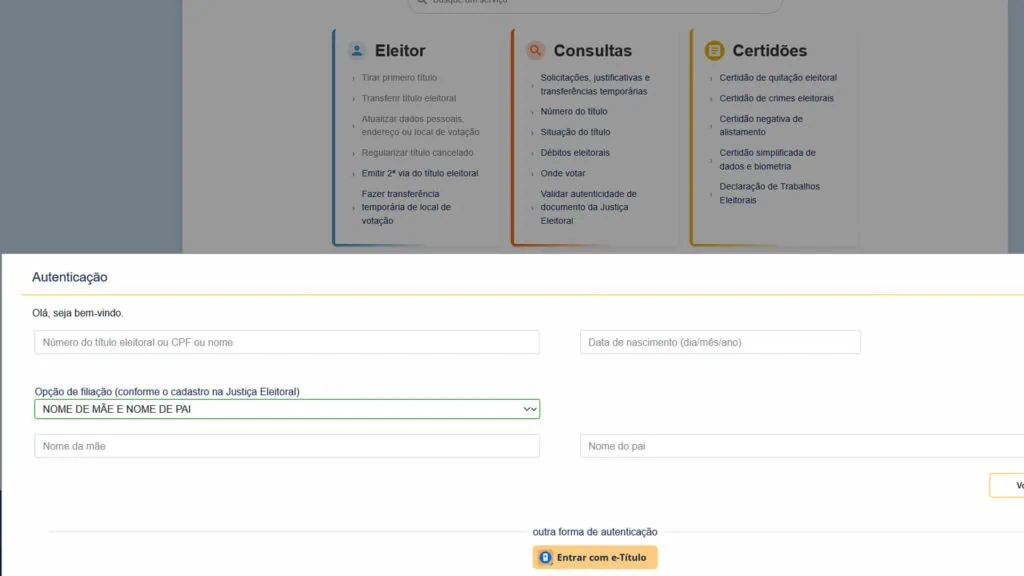Select Regularizar título cancelado
Viewport: 1024px width, 576px height.
417,153
